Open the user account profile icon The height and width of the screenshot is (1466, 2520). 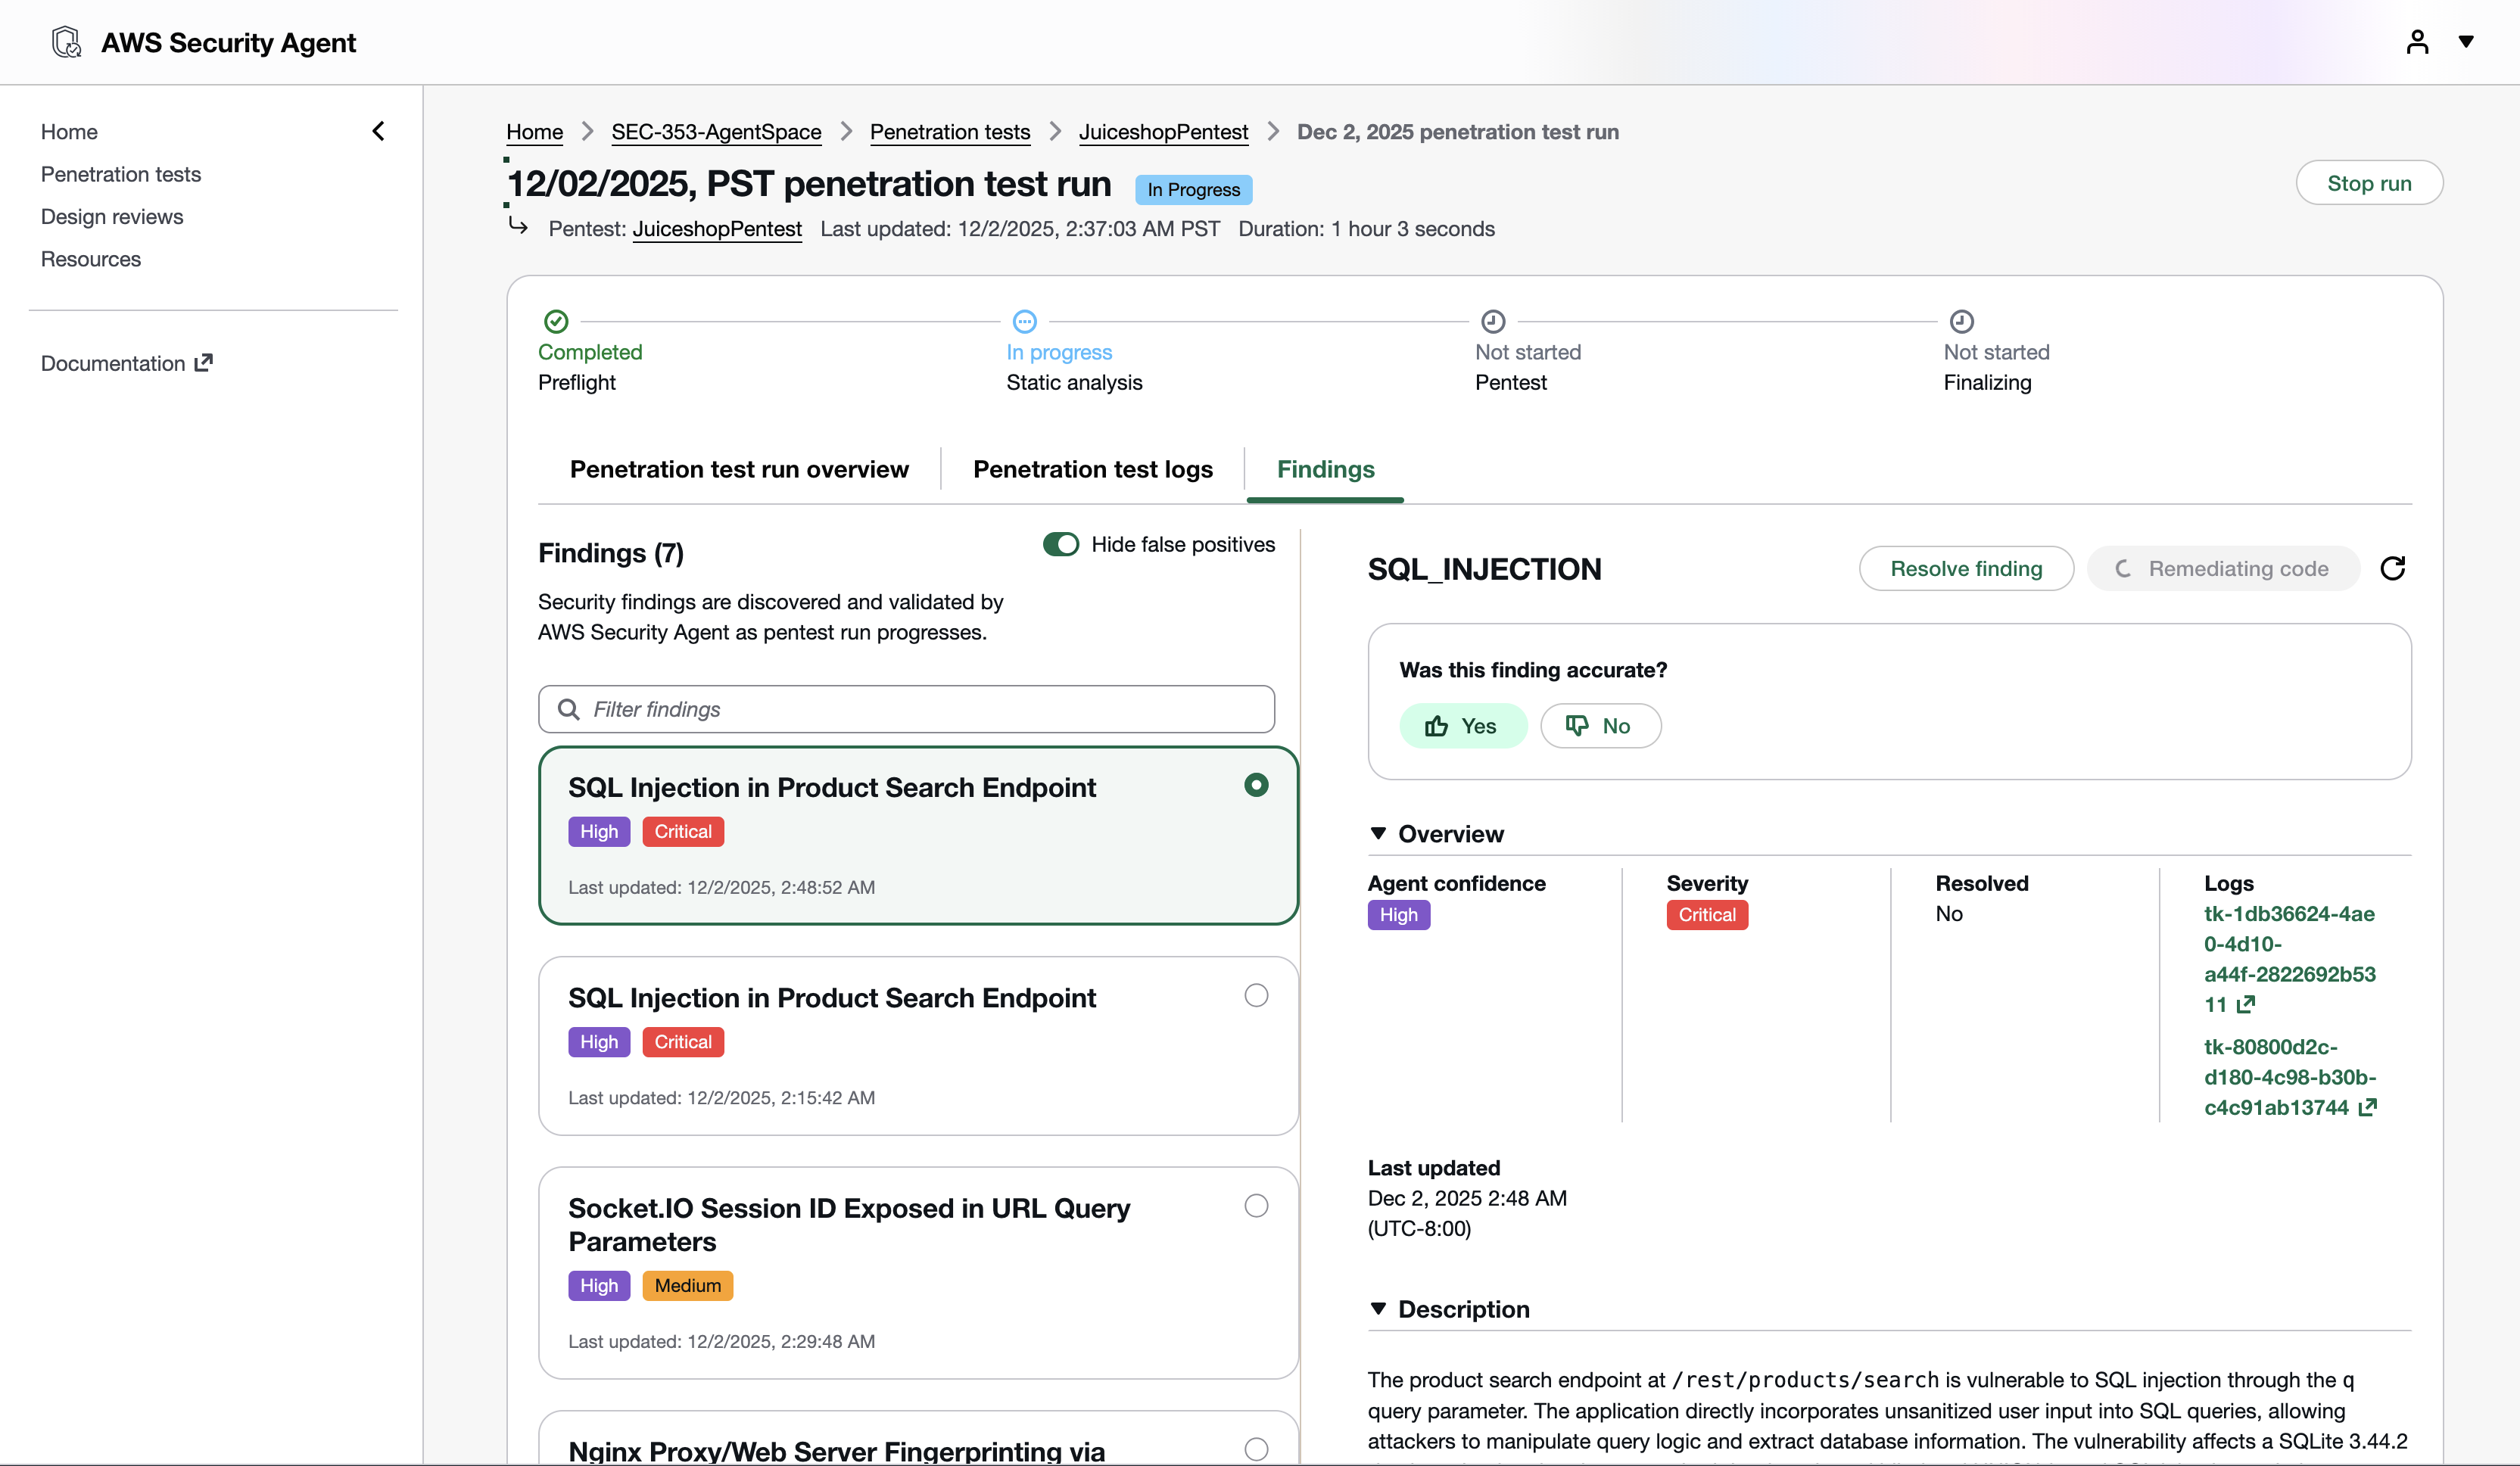click(2417, 42)
